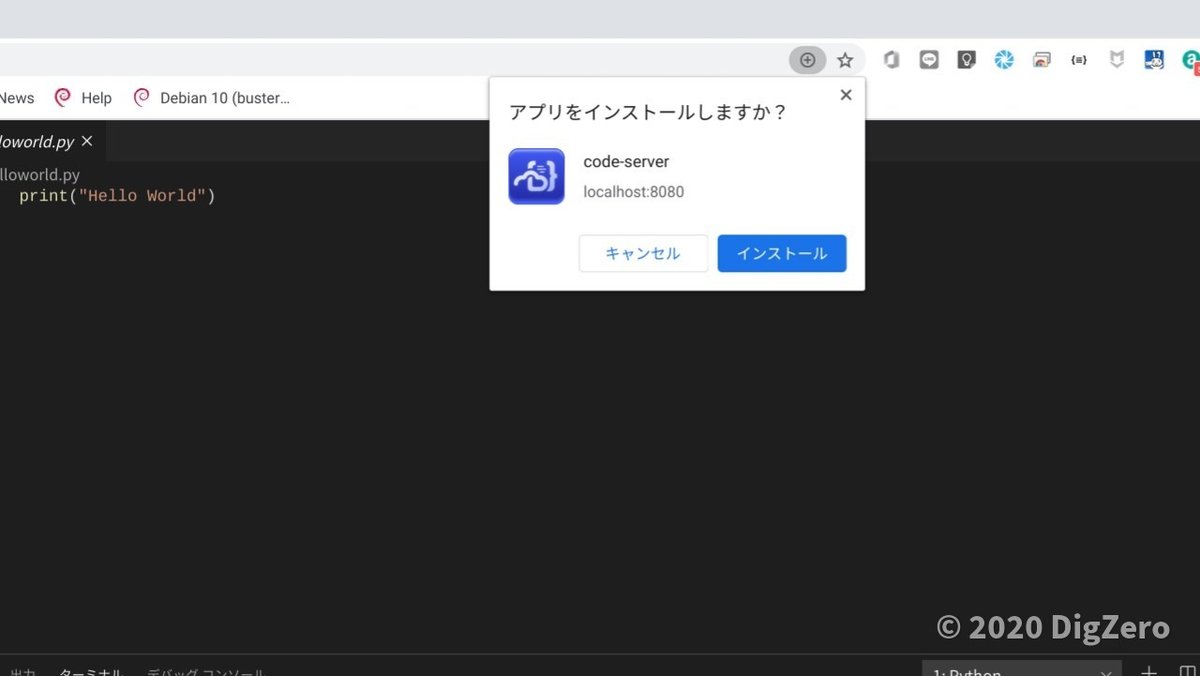The width and height of the screenshot is (1200, 676).
Task: Click the キャンセル button
Action: [x=643, y=253]
